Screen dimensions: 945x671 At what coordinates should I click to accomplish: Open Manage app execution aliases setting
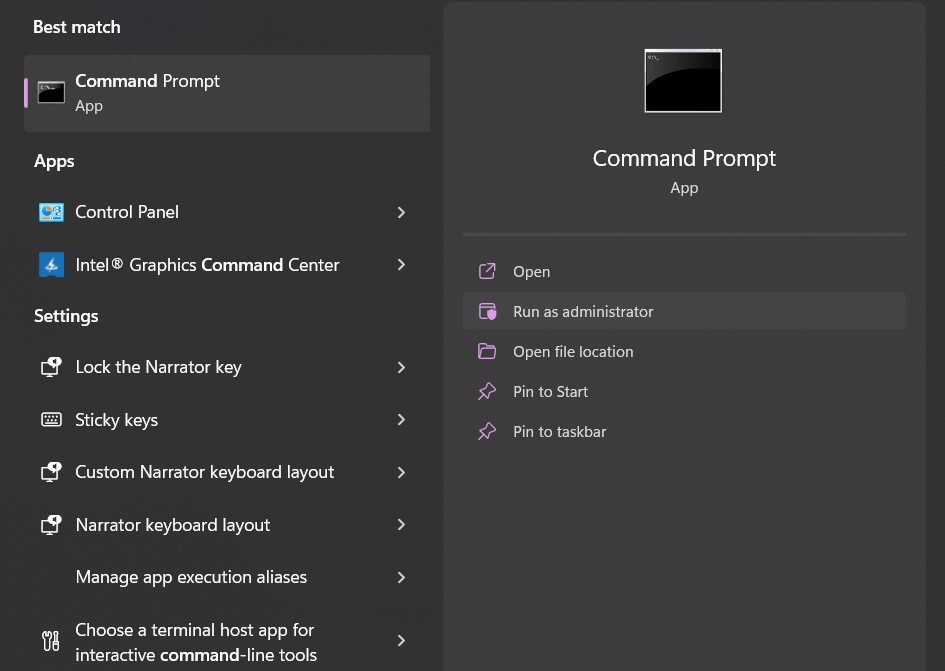[x=227, y=578]
